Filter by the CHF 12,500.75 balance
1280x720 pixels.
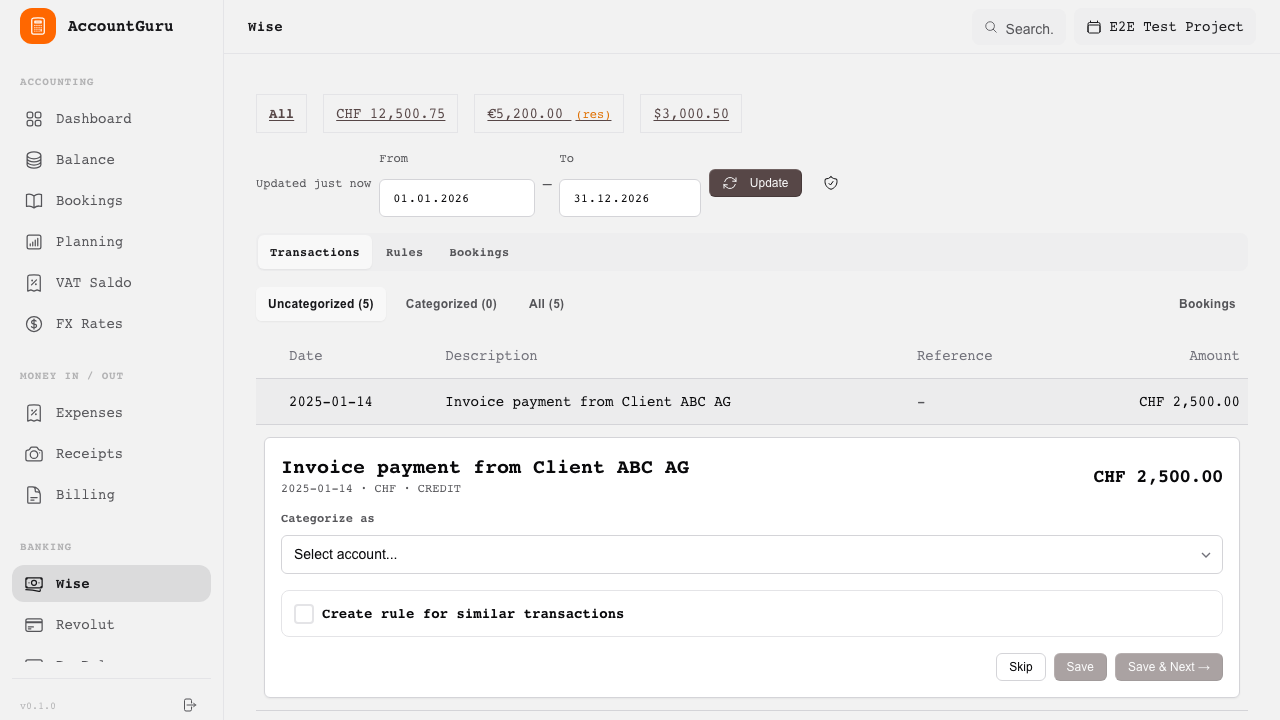click(390, 114)
